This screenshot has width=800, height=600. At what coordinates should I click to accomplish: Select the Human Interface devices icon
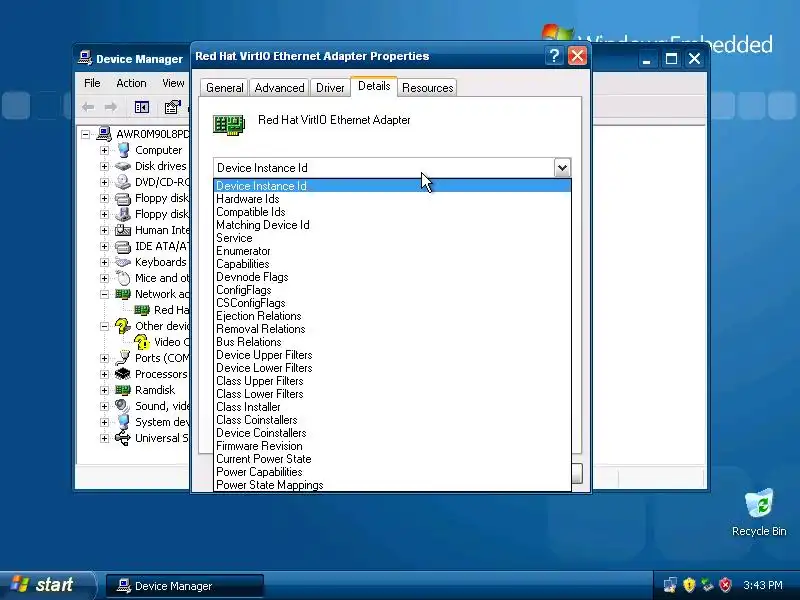[123, 230]
